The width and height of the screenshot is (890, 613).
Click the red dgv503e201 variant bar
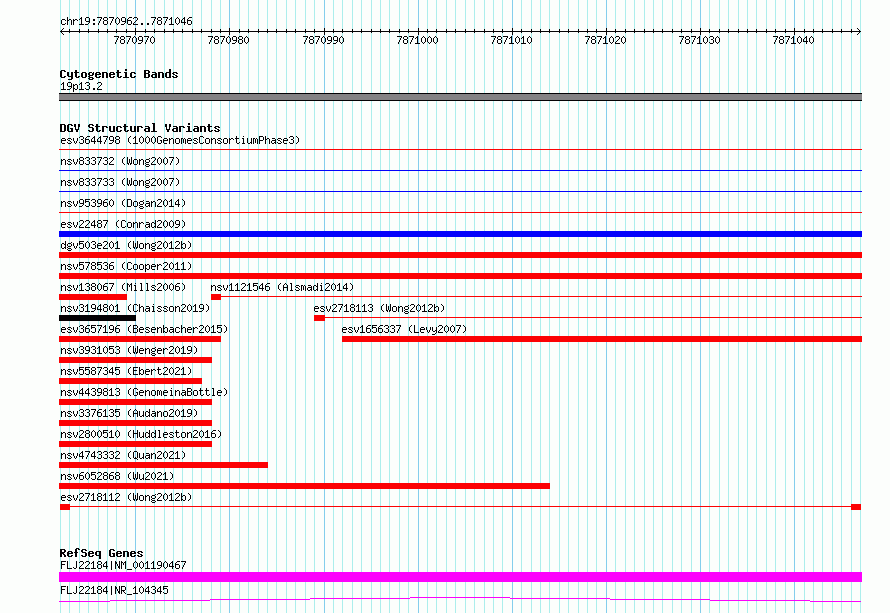point(460,255)
